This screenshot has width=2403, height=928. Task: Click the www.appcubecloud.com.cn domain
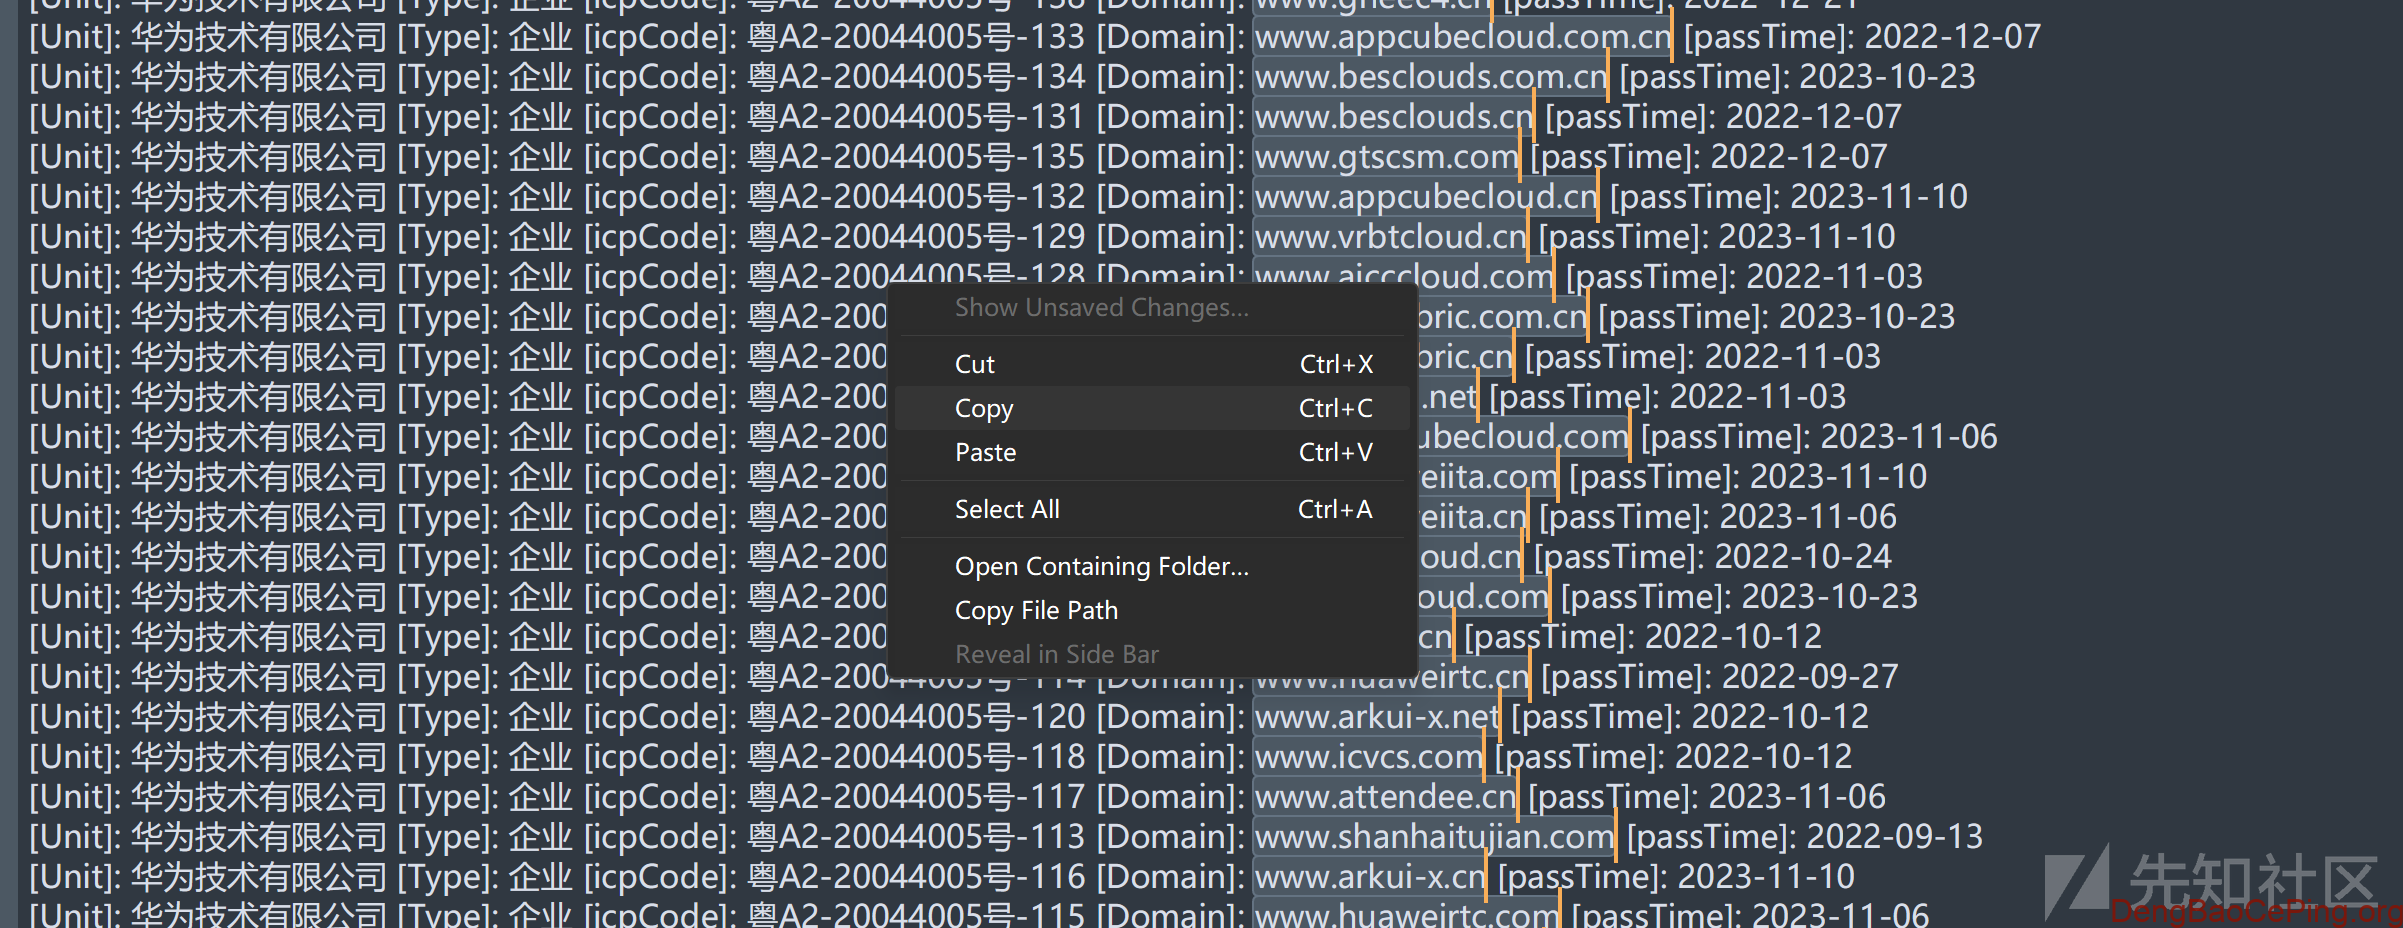[1462, 37]
